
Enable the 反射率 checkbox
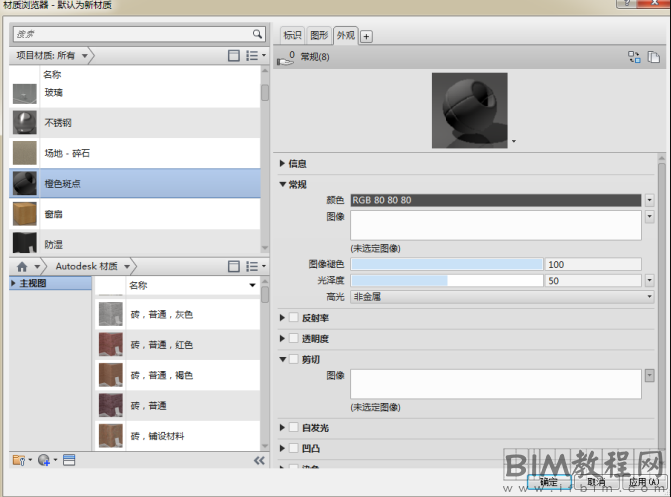pos(293,318)
